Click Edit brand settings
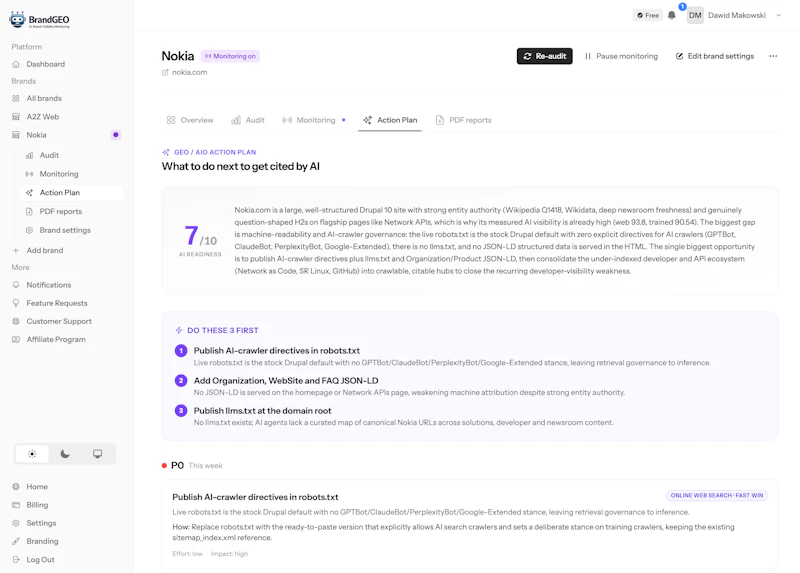 715,56
